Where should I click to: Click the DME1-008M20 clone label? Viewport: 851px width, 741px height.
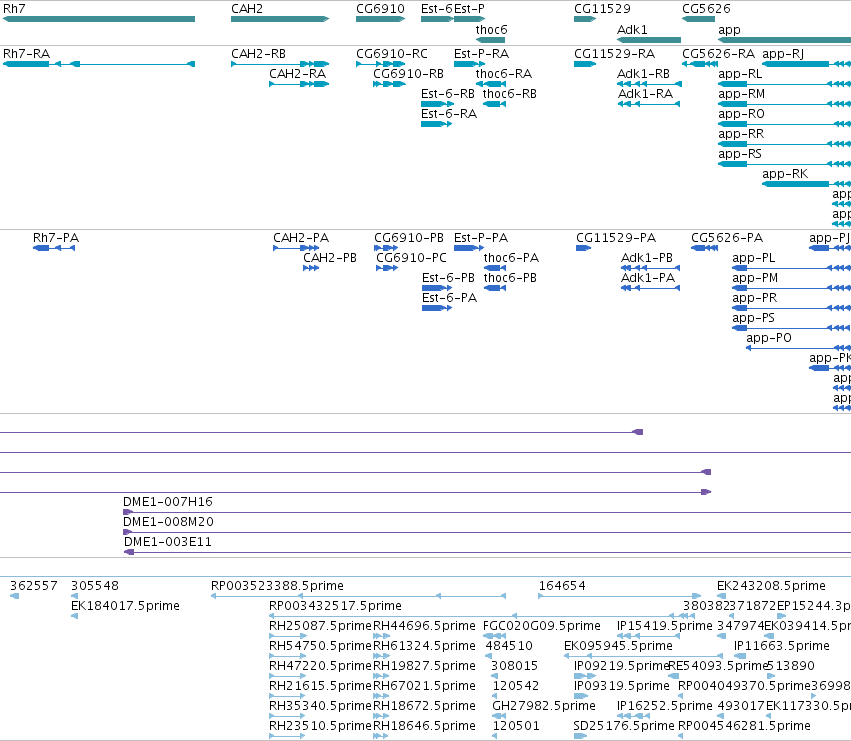click(168, 522)
